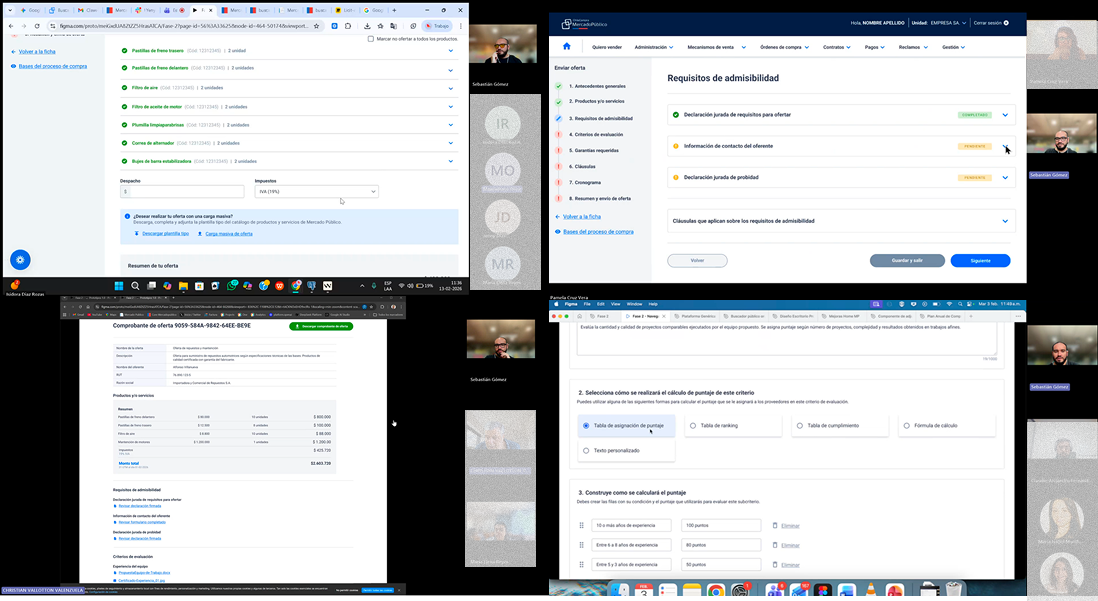Click the drag handle of the 50 puntos row
1098x601 pixels.
(581, 565)
